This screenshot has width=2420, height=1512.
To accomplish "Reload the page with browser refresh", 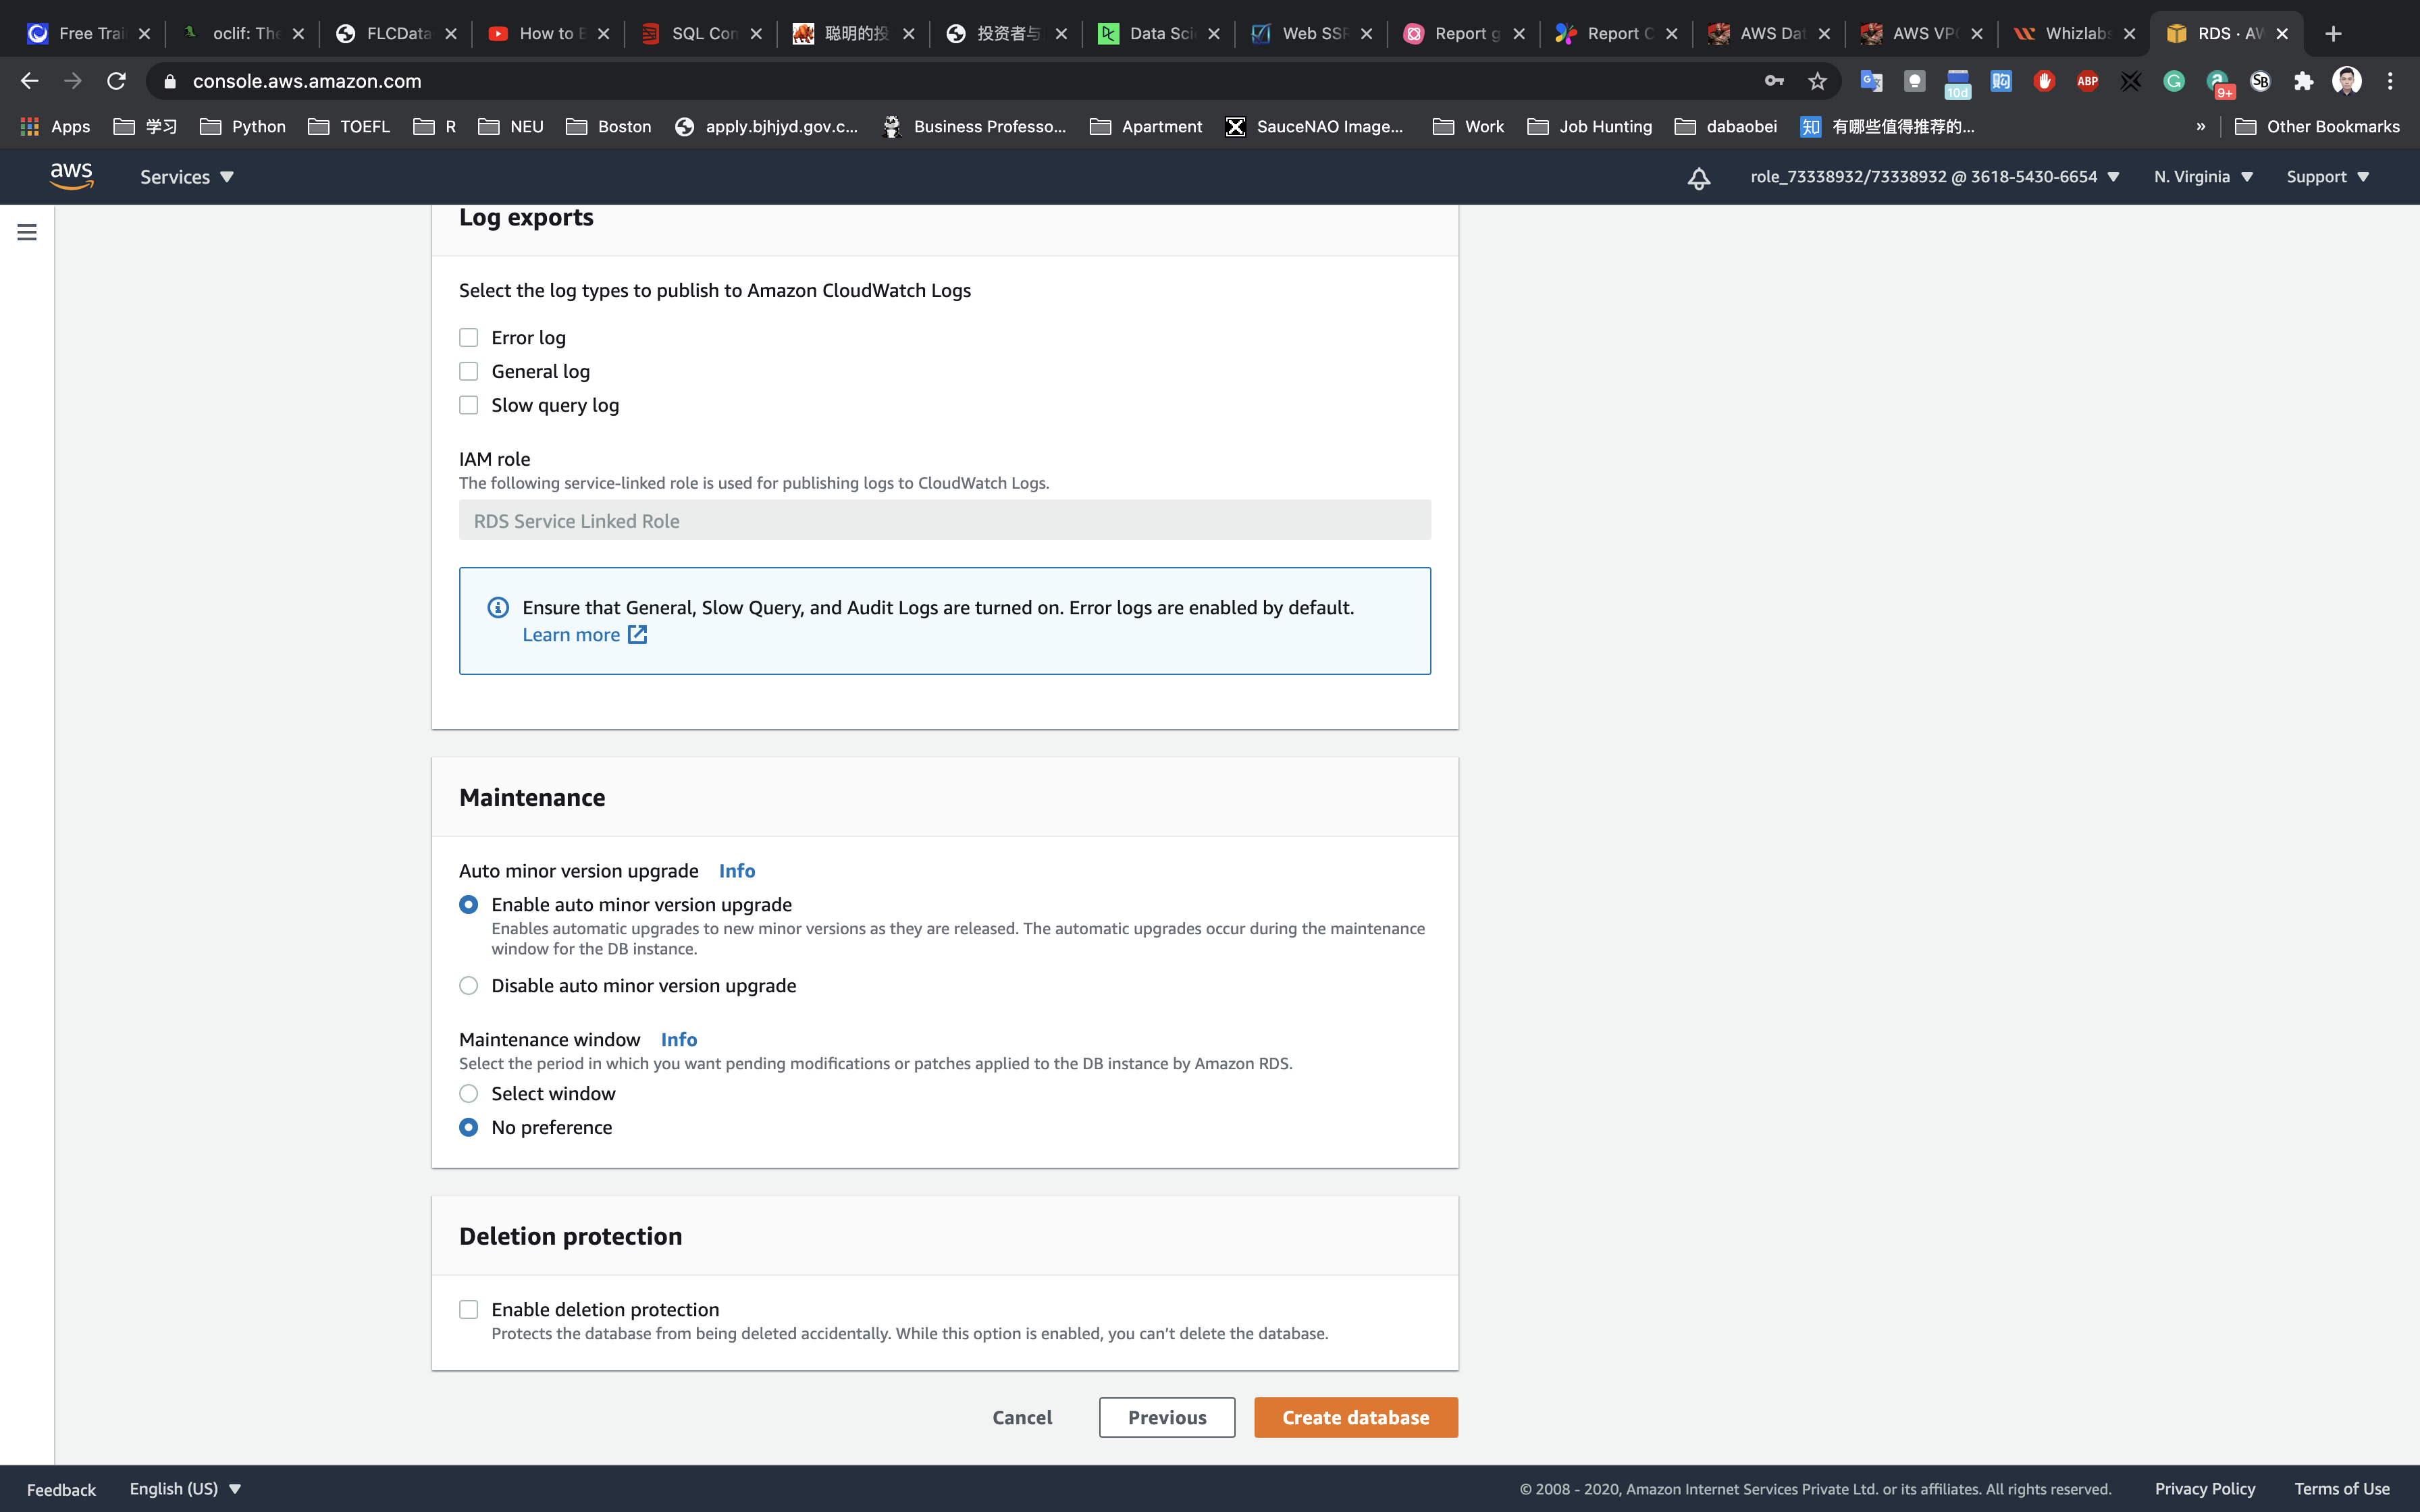I will (x=116, y=81).
